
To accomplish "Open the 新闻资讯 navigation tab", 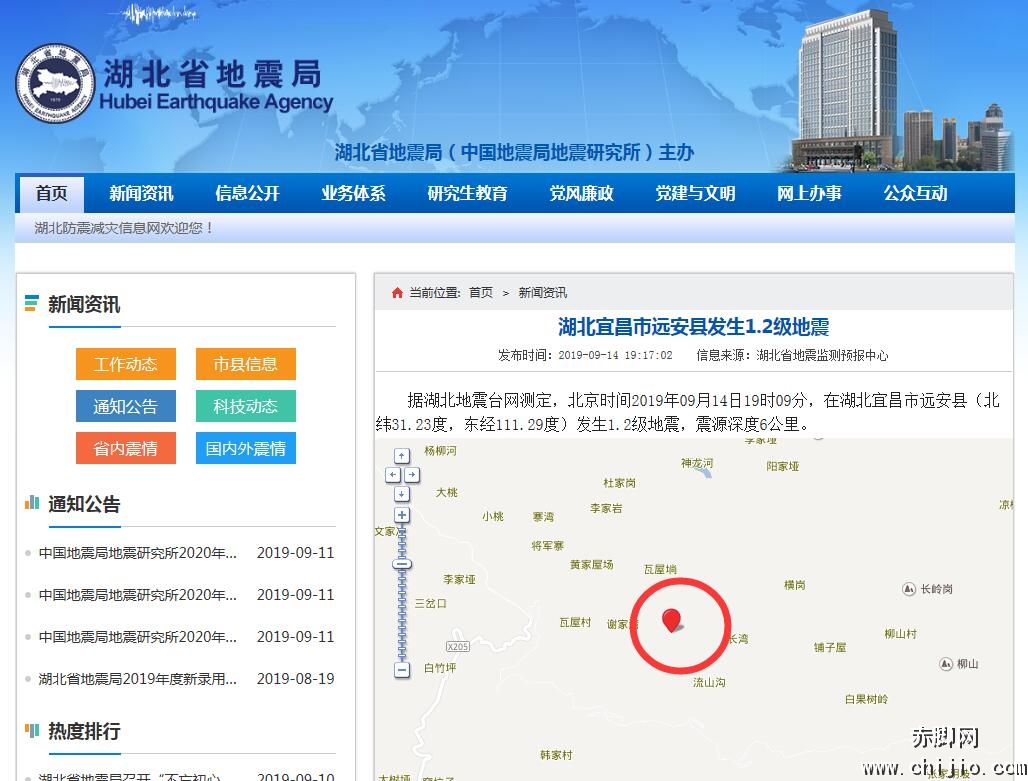I will pos(141,194).
